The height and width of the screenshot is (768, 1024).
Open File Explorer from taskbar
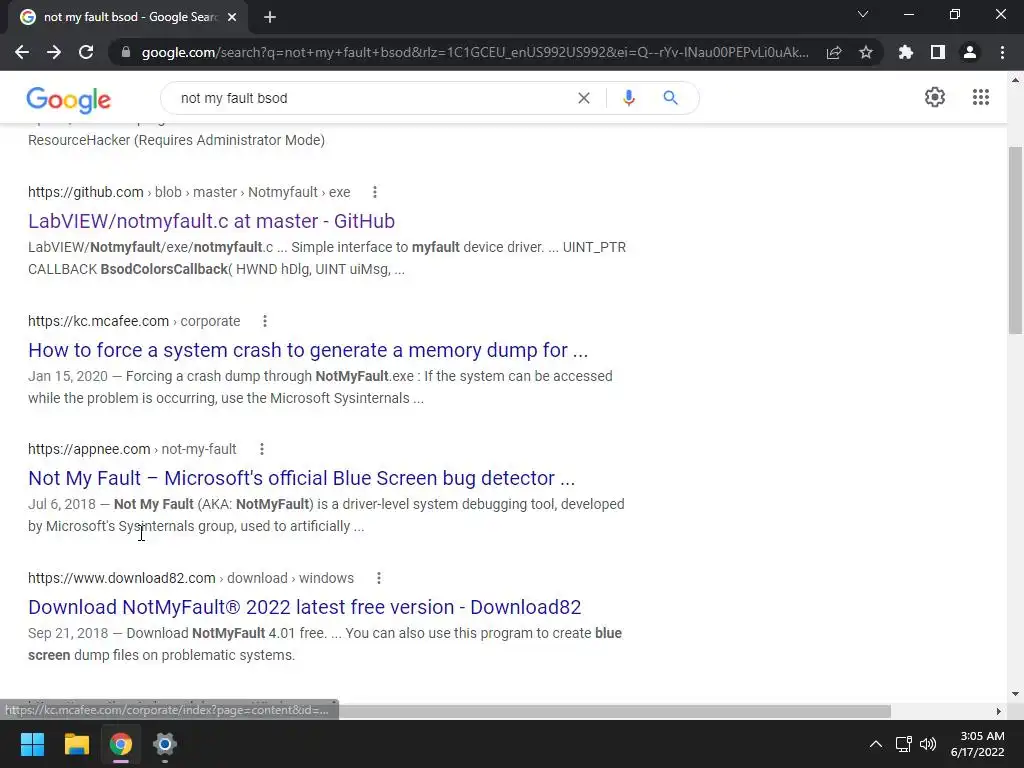tap(76, 744)
